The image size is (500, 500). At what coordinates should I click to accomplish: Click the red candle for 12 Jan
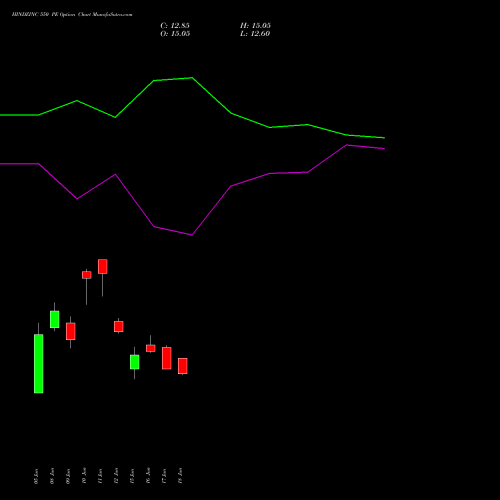click(119, 326)
